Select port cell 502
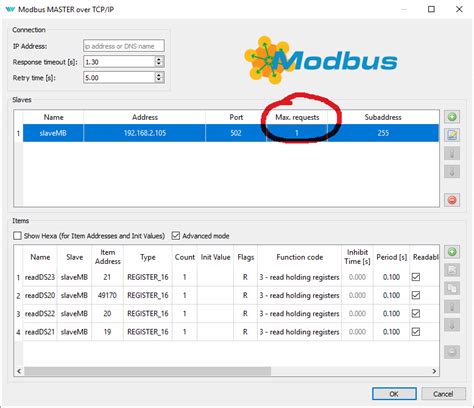 [x=236, y=133]
